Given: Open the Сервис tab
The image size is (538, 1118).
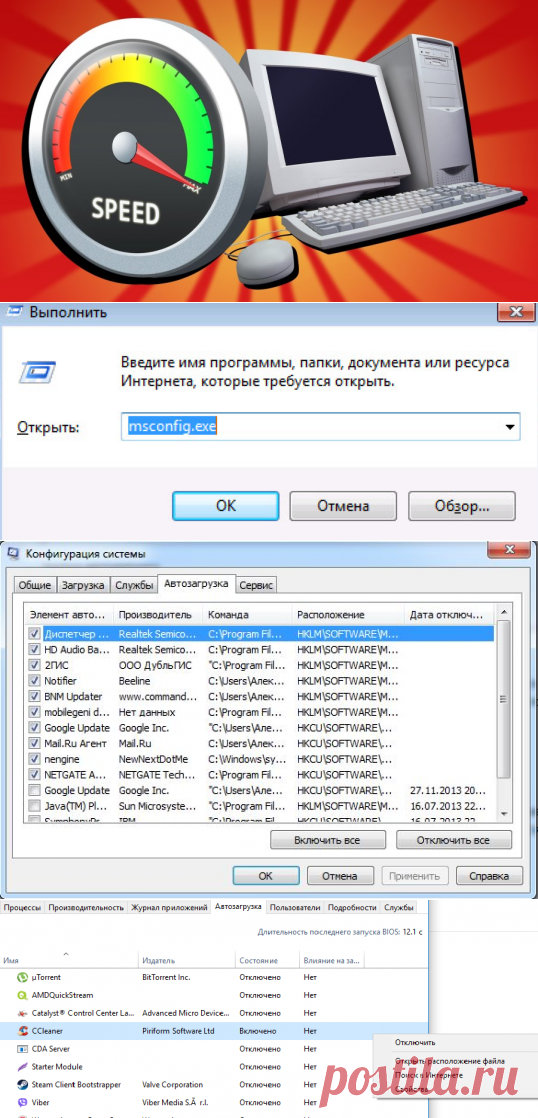Looking at the screenshot, I should pos(257,585).
